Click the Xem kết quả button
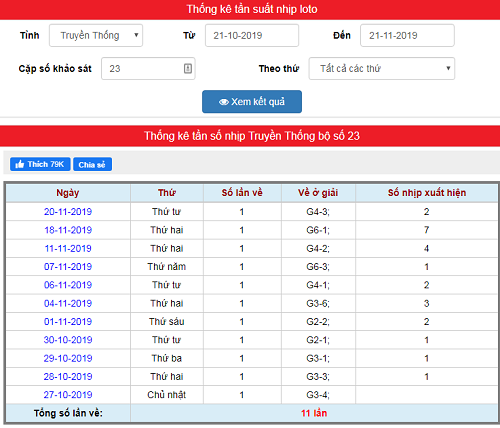The width and height of the screenshot is (500, 428). click(252, 102)
